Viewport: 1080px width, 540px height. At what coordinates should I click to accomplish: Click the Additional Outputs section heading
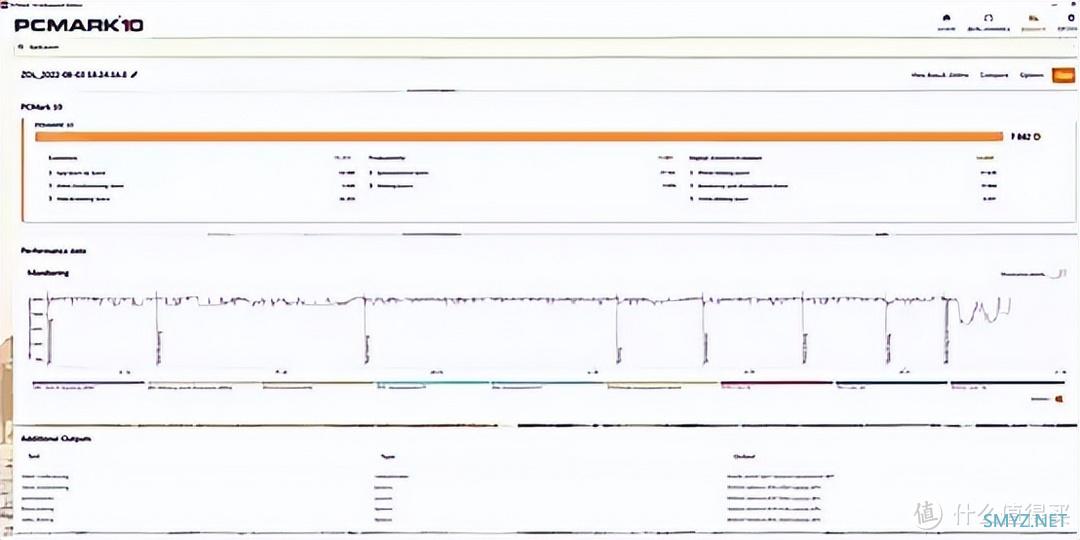(56, 438)
